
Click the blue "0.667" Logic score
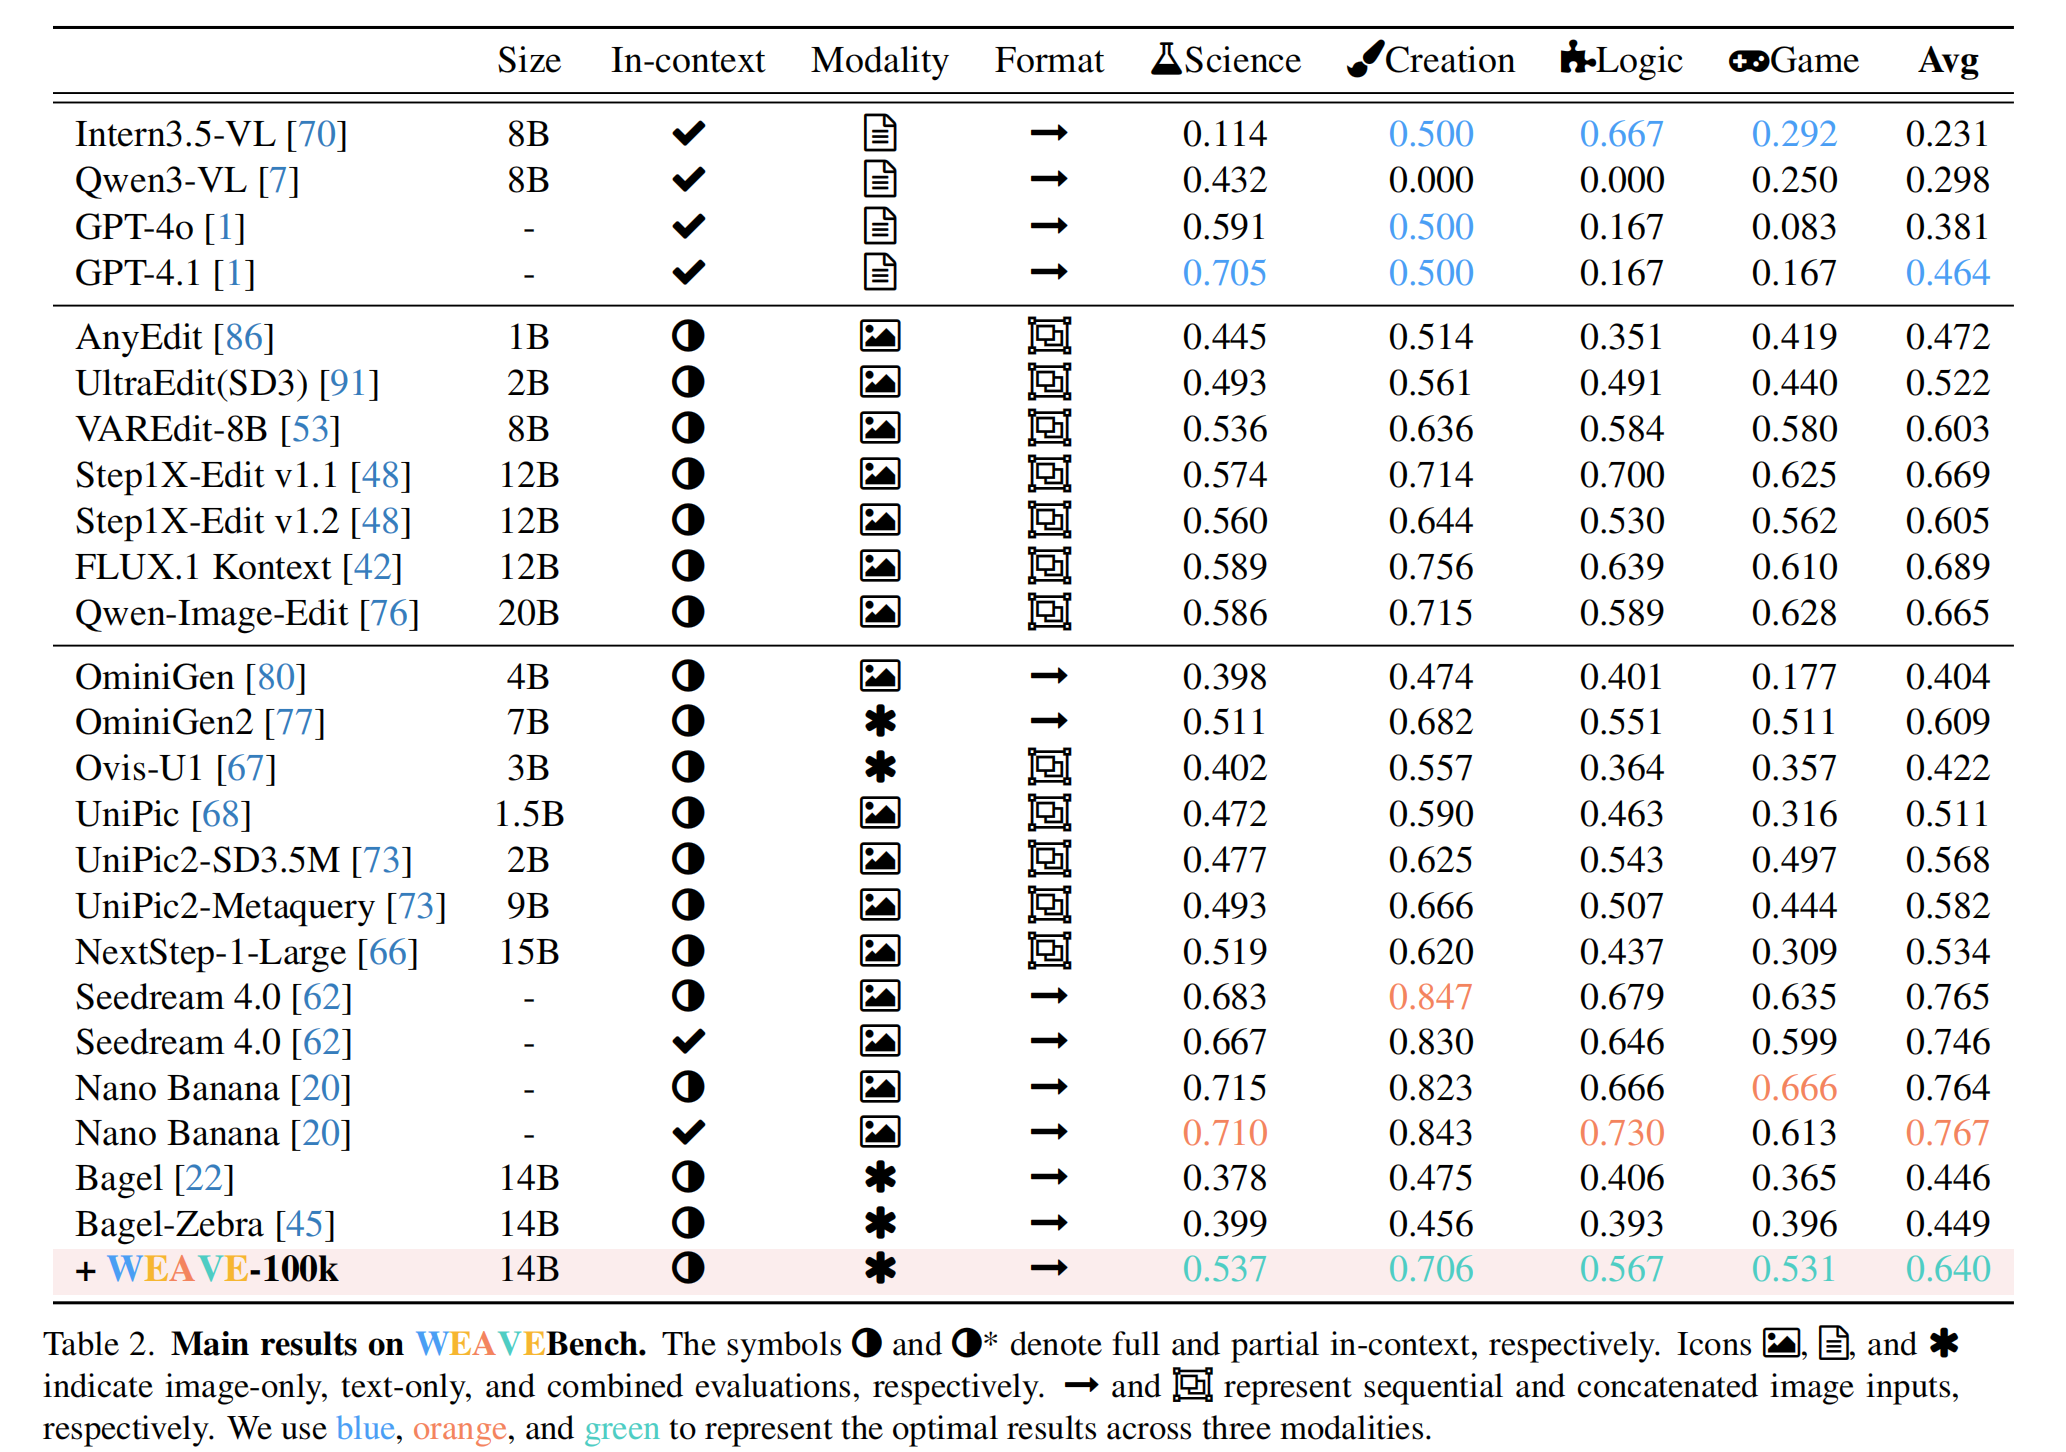pyautogui.click(x=1621, y=134)
